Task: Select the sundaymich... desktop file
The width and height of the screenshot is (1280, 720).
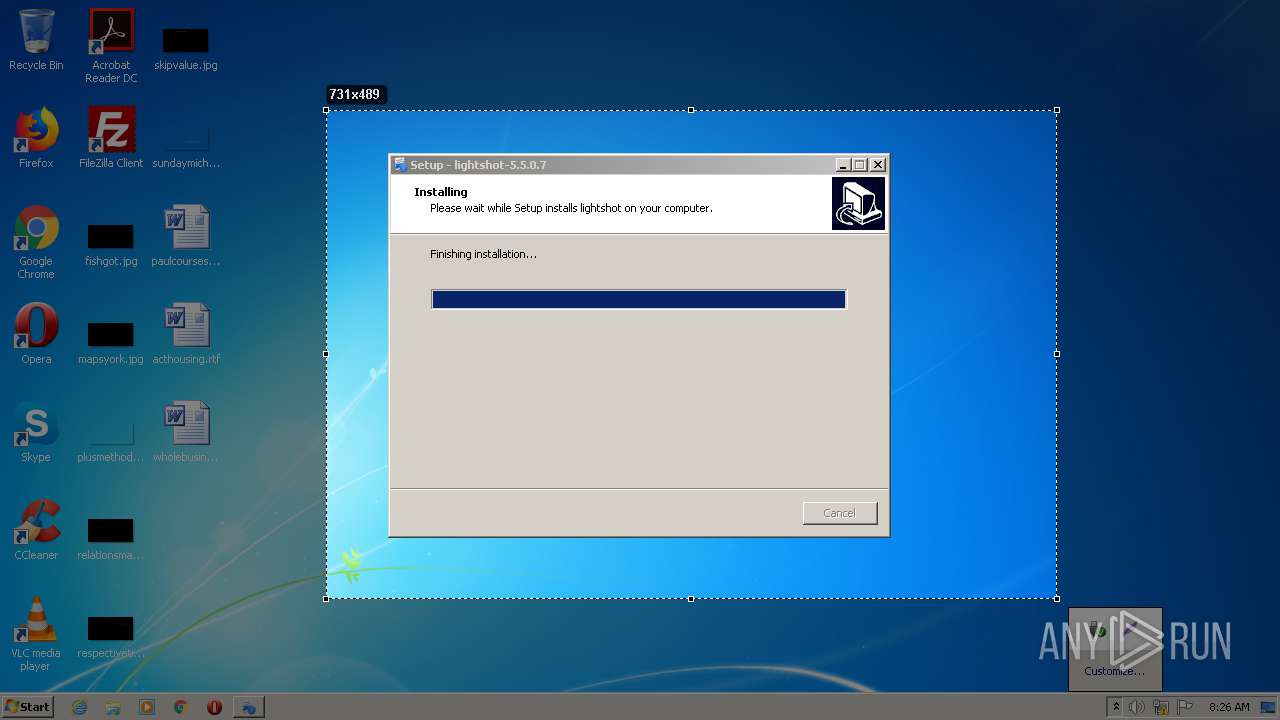Action: point(186,147)
